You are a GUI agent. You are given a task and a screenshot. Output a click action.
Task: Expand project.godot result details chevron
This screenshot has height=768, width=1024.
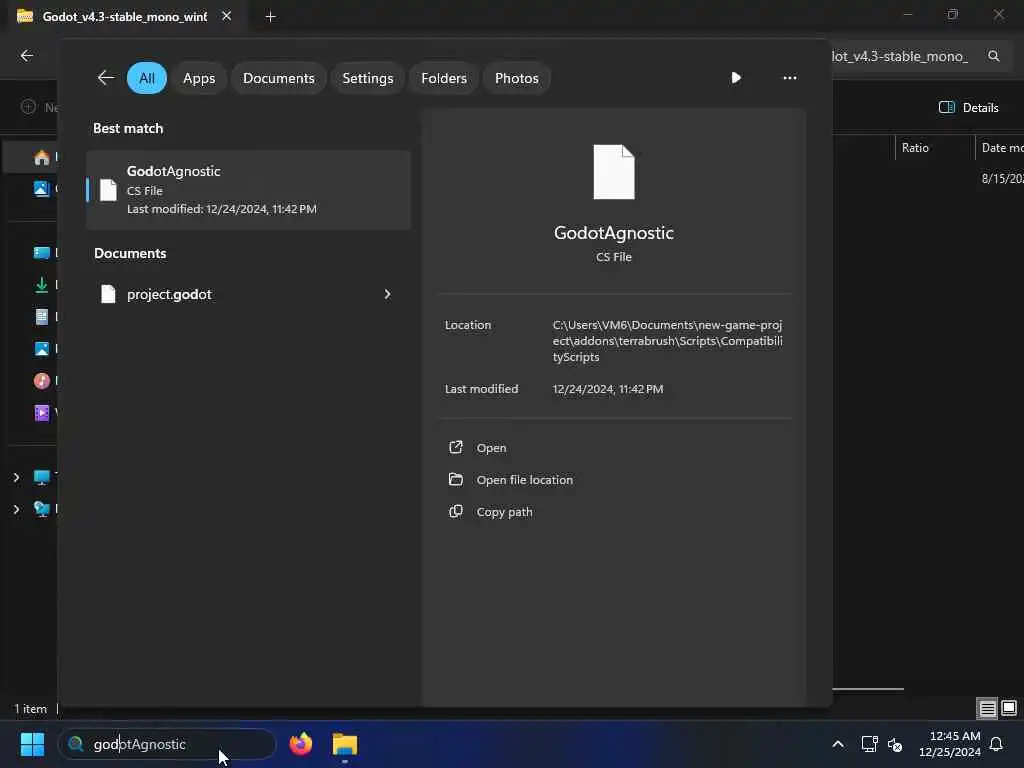tap(387, 295)
